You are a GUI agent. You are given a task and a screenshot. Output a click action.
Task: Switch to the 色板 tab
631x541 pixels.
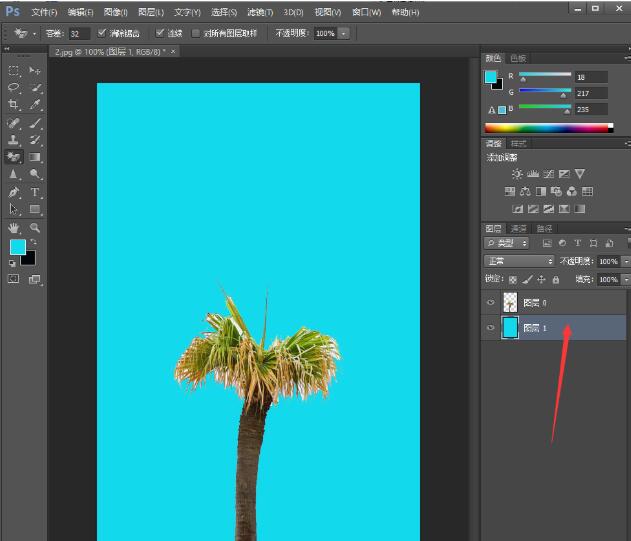pyautogui.click(x=518, y=59)
